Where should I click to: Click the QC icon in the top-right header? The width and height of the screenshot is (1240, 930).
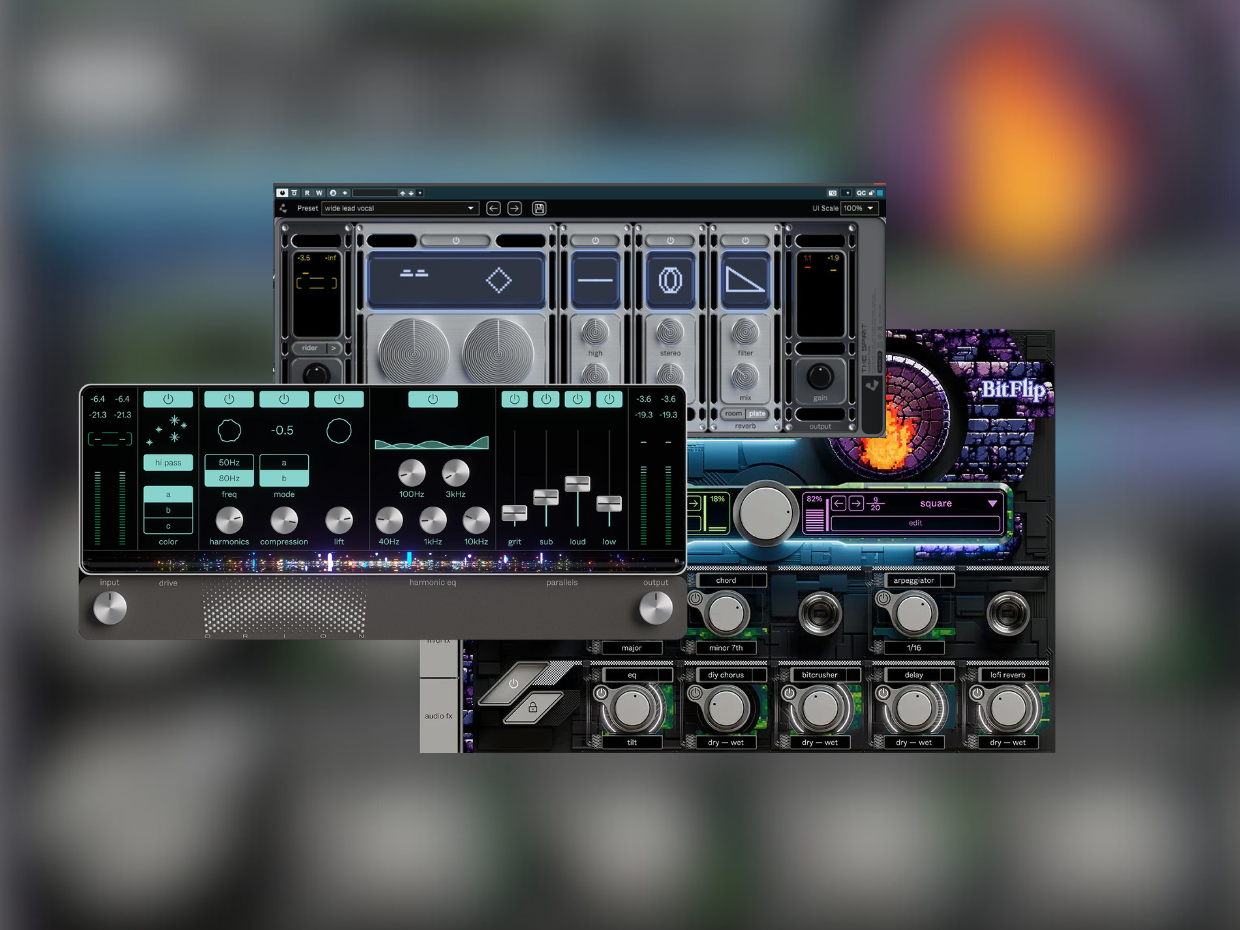861,193
